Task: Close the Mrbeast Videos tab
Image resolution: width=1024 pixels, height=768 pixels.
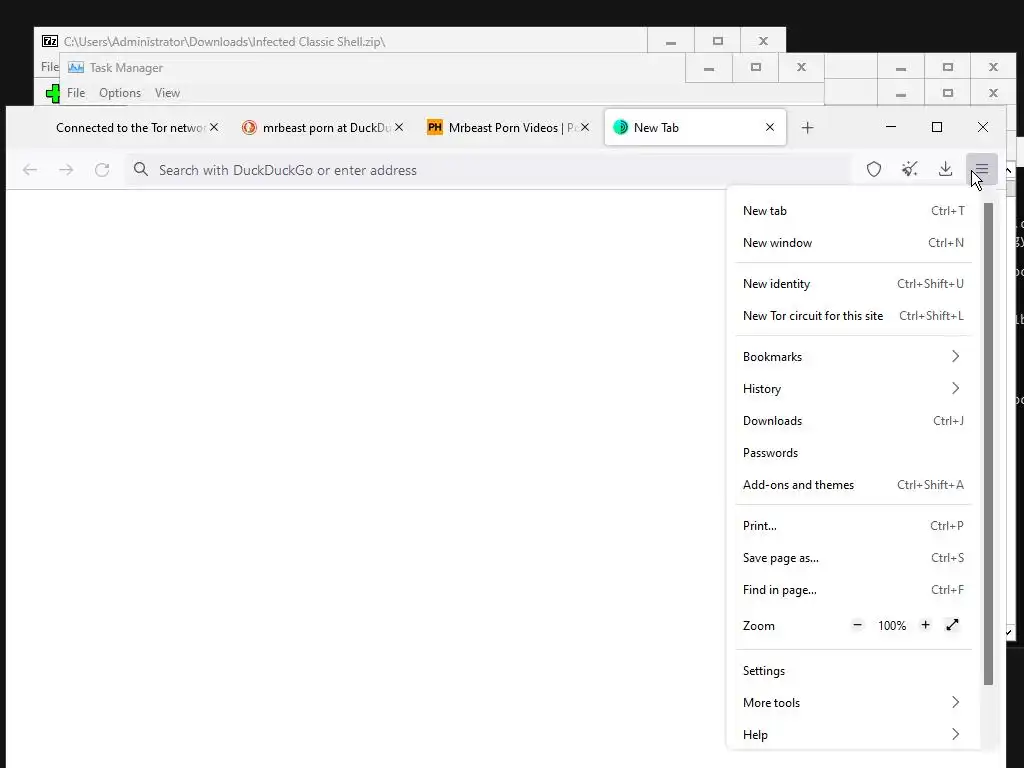Action: tap(585, 127)
